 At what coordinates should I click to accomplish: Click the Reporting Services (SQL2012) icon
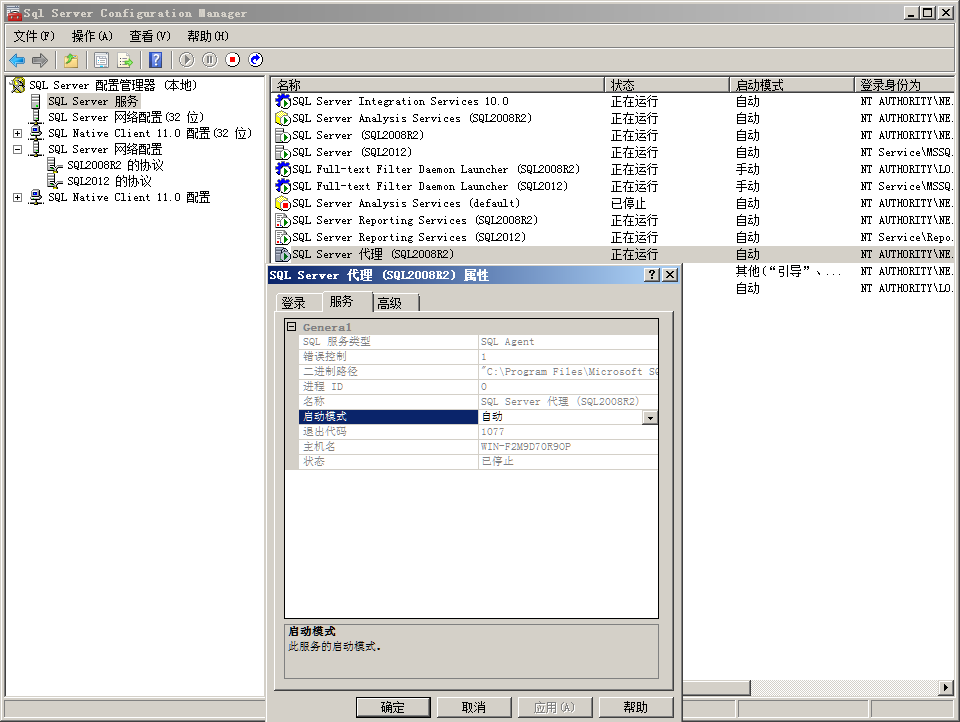283,237
